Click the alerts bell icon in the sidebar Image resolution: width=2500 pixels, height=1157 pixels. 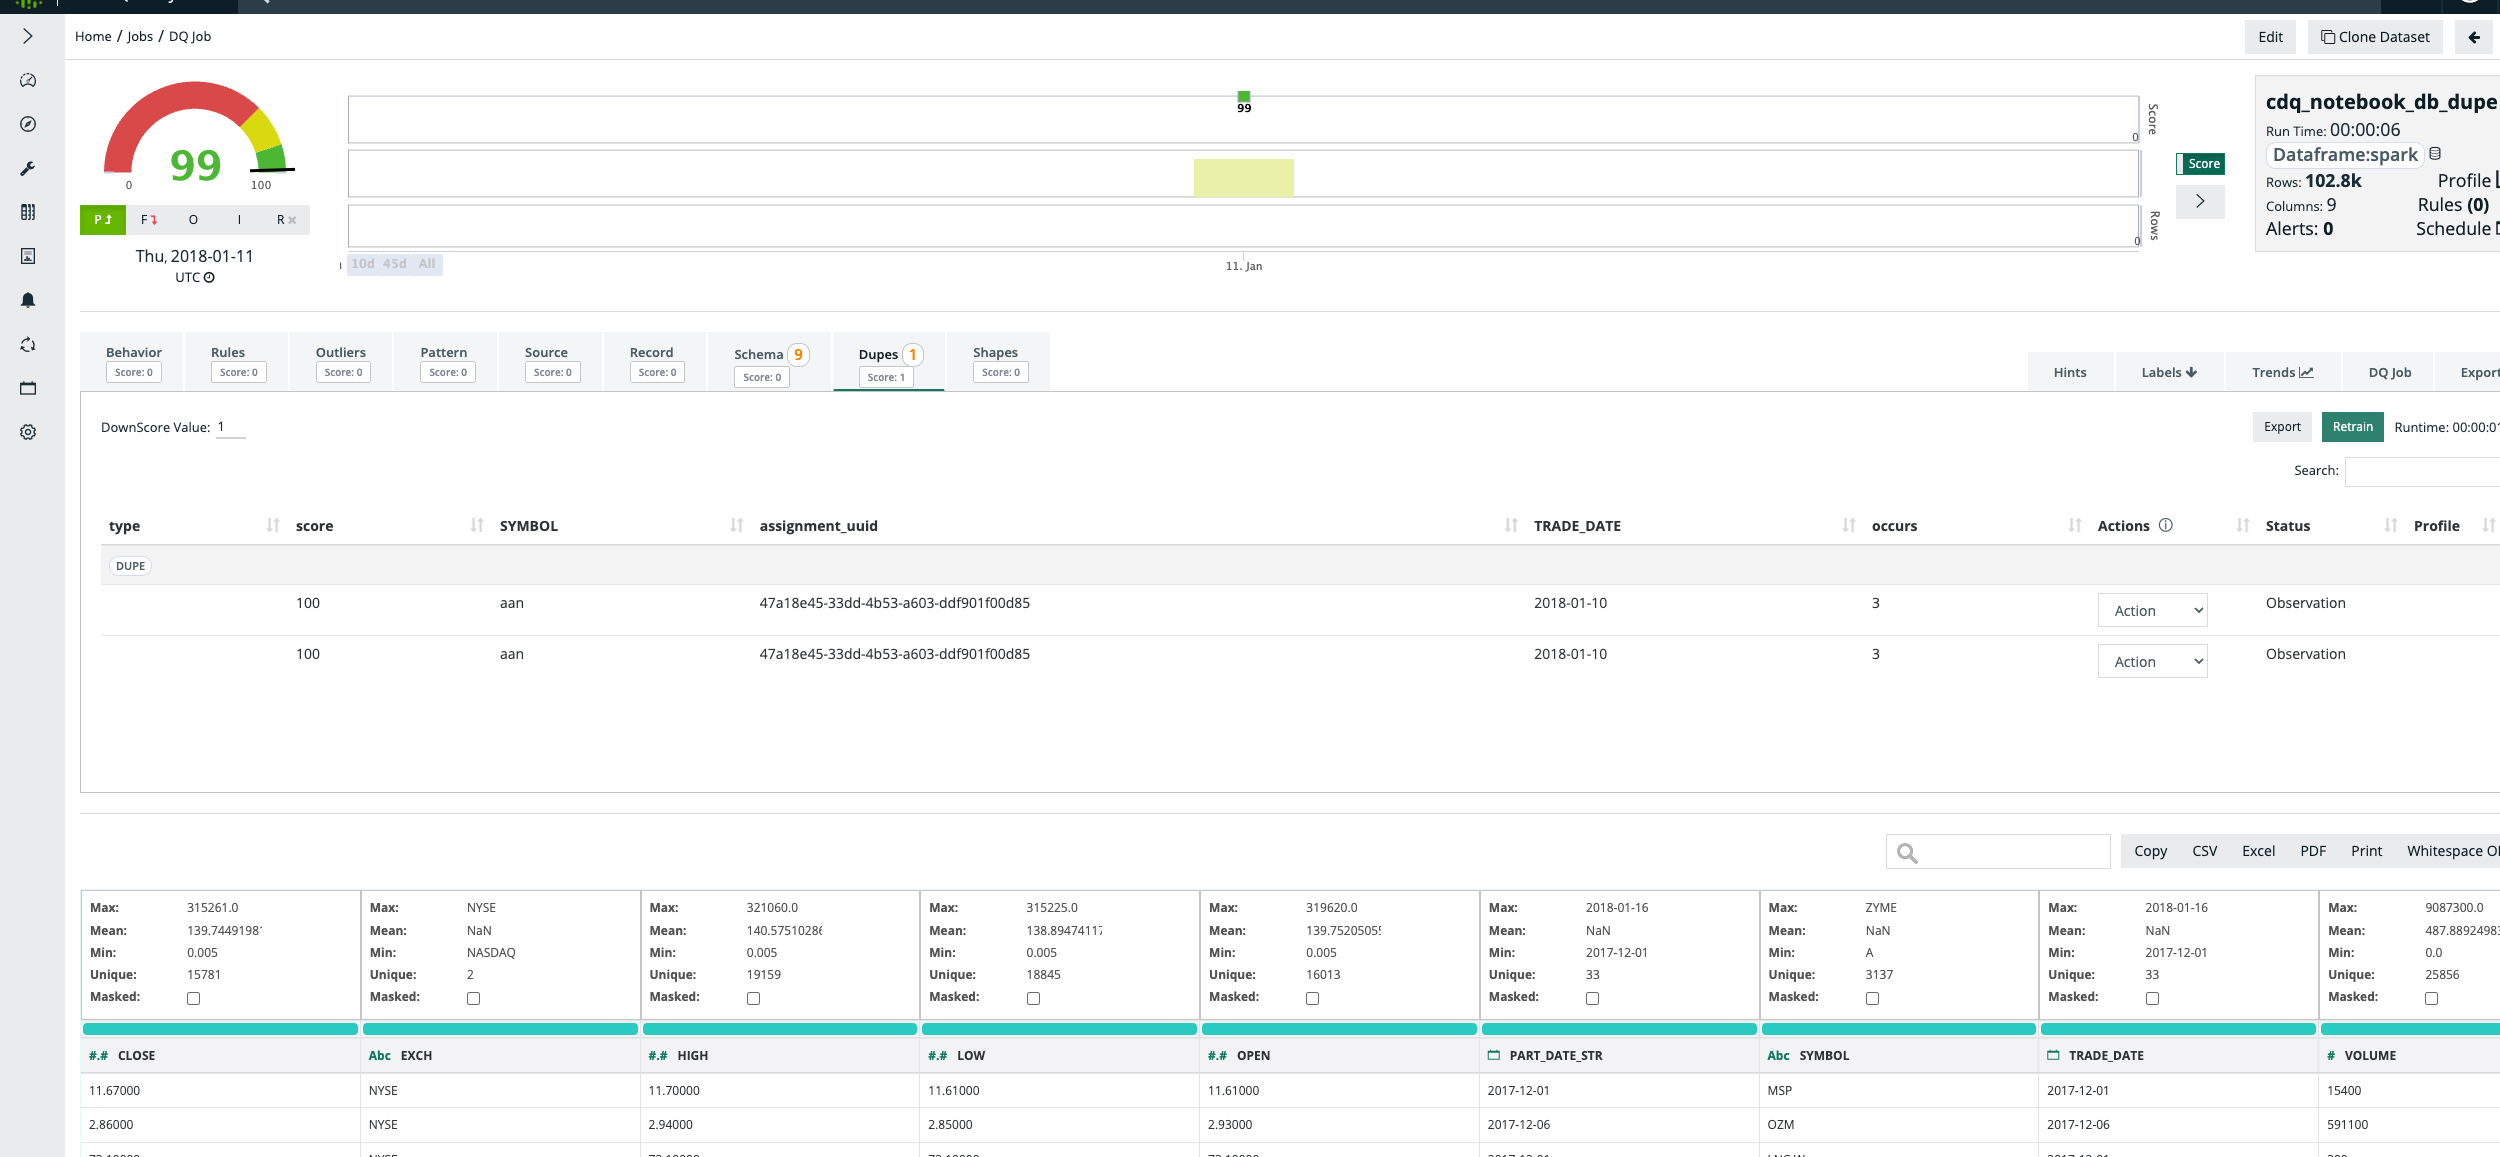(28, 300)
